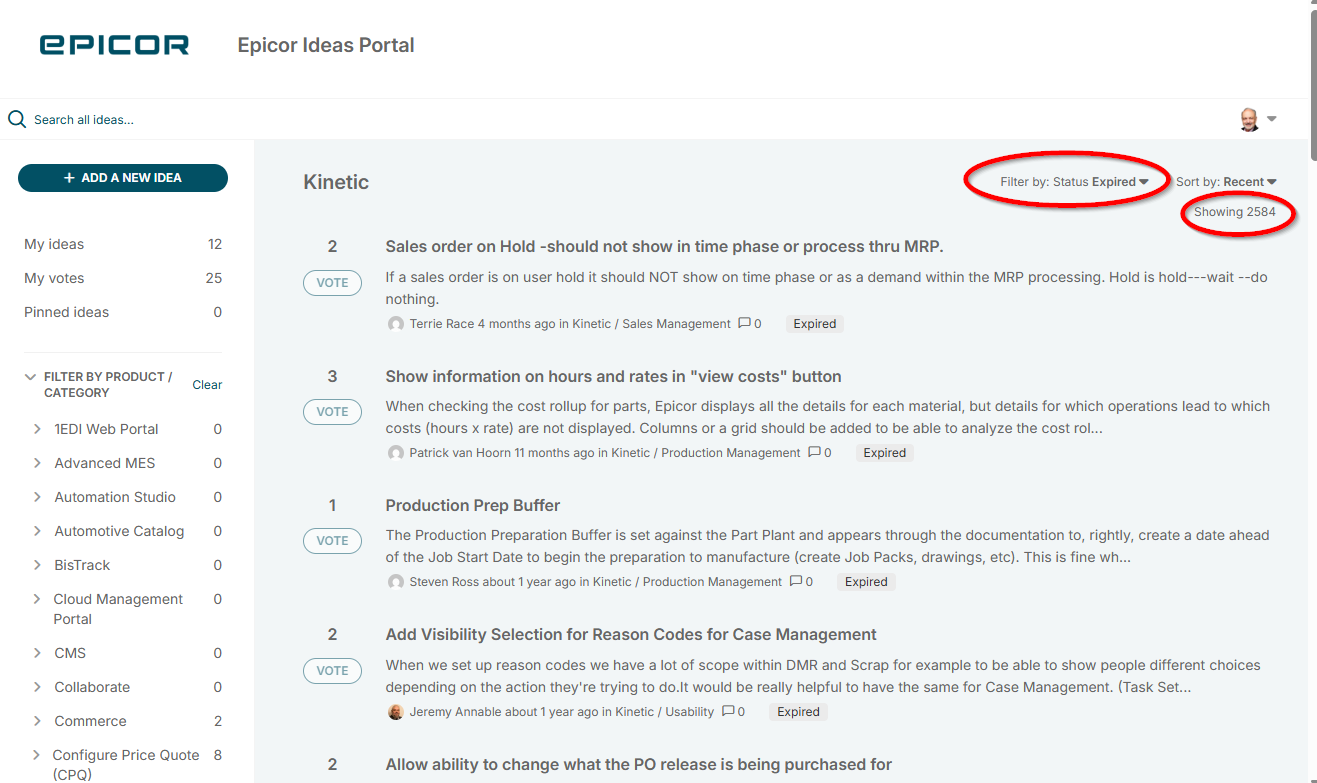Select the Automation Studio category
The width and height of the screenshot is (1317, 783).
coord(115,497)
